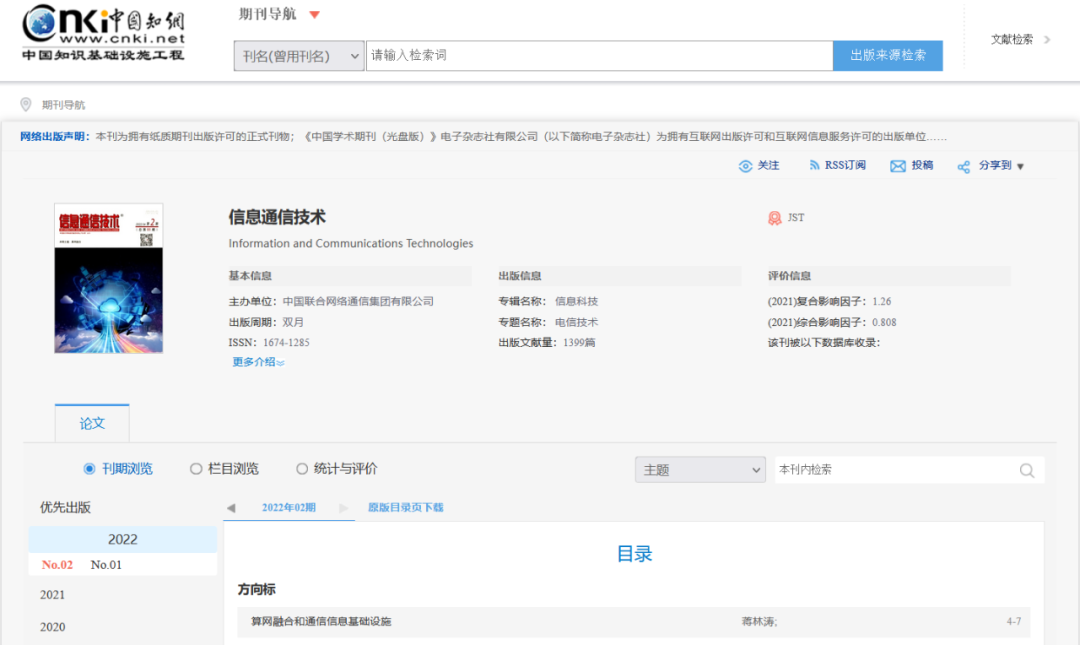
Task: Click the next issue right arrow
Action: click(x=344, y=508)
